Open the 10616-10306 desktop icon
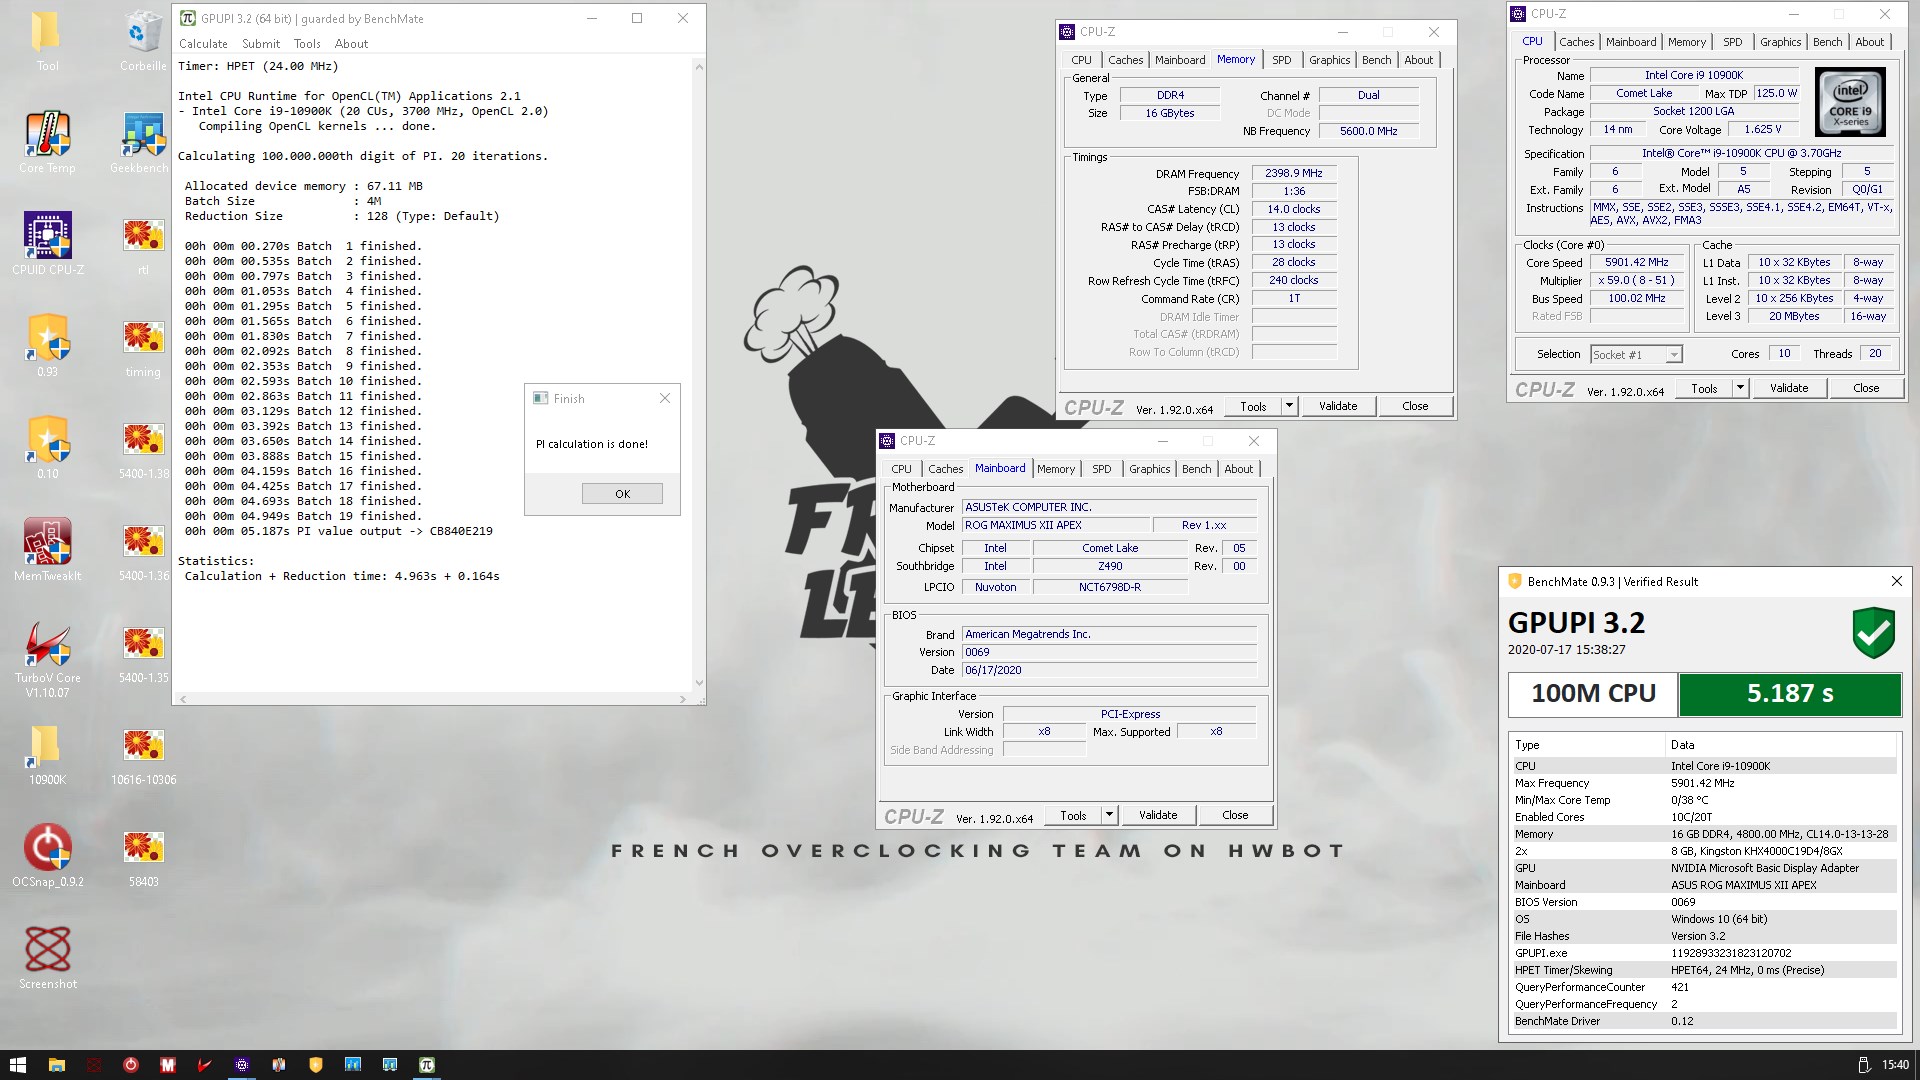Screen dimensions: 1920x1080 coord(144,754)
